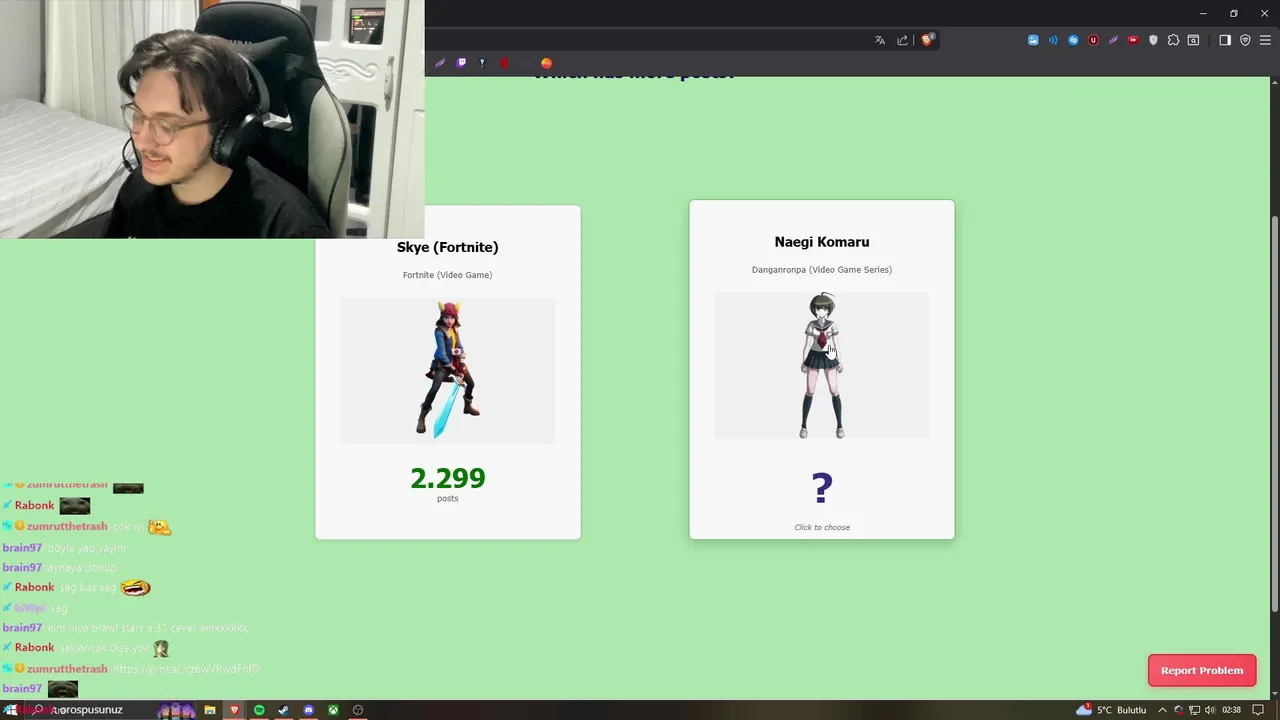The height and width of the screenshot is (720, 1280).
Task: Click the volume speaker icon in tray
Action: click(1210, 710)
